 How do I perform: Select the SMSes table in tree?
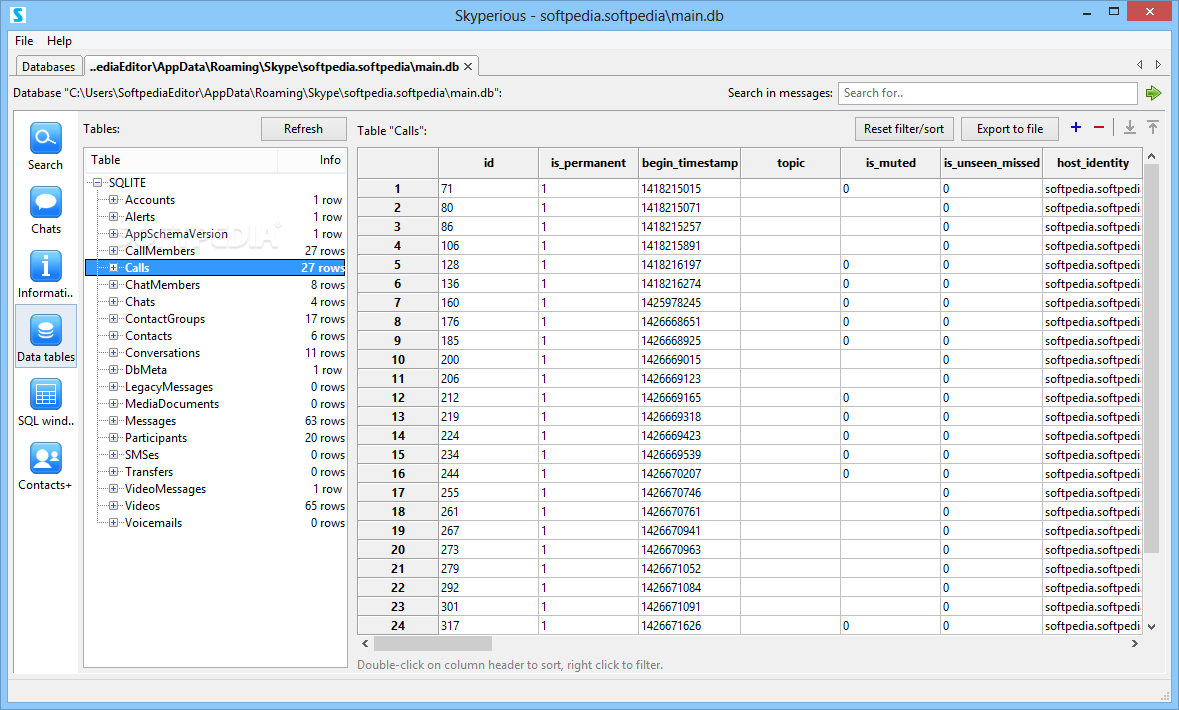coord(142,455)
